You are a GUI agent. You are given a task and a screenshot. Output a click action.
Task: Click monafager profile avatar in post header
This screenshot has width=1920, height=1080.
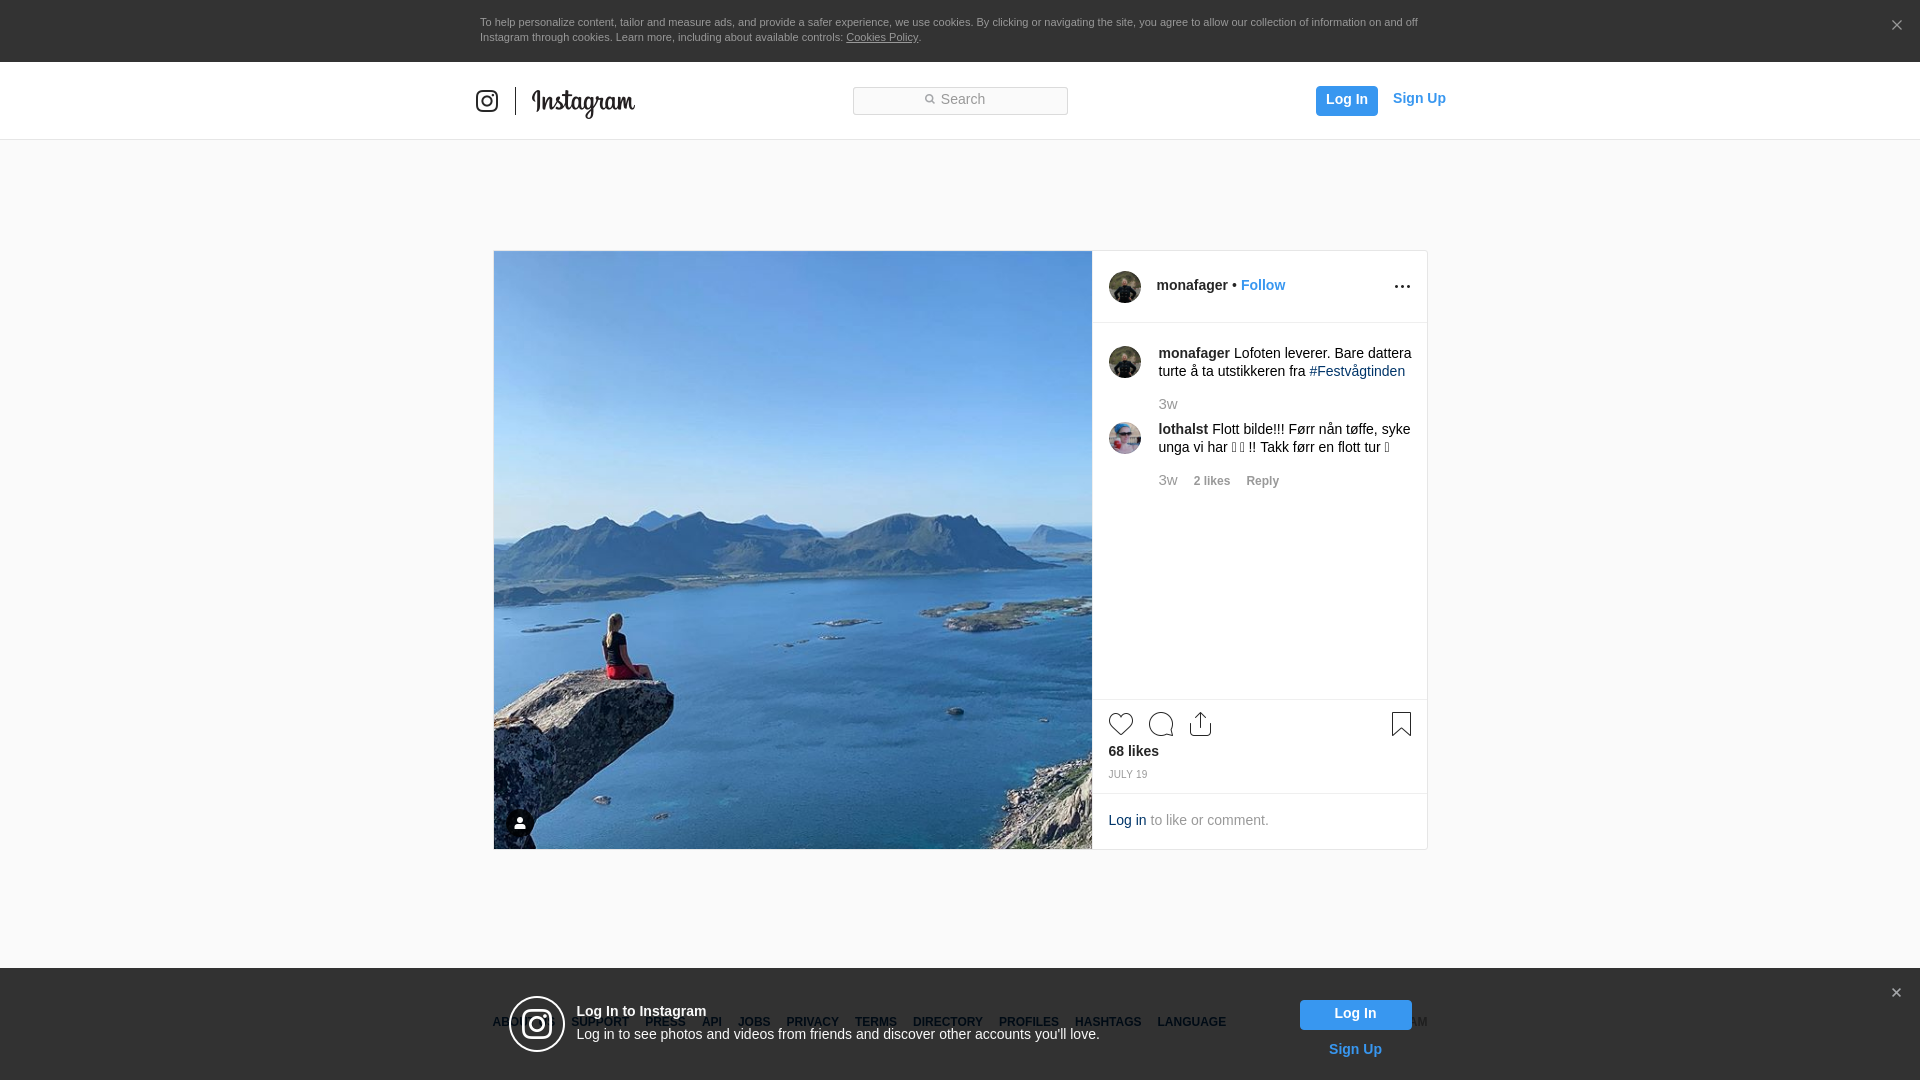[1124, 287]
